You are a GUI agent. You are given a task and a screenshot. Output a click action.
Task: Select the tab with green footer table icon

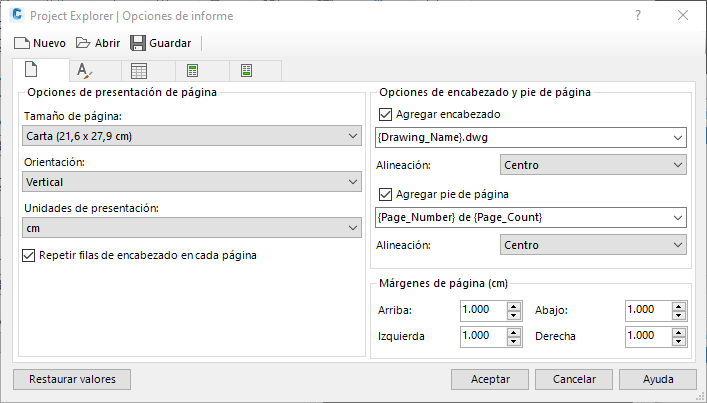coord(246,71)
